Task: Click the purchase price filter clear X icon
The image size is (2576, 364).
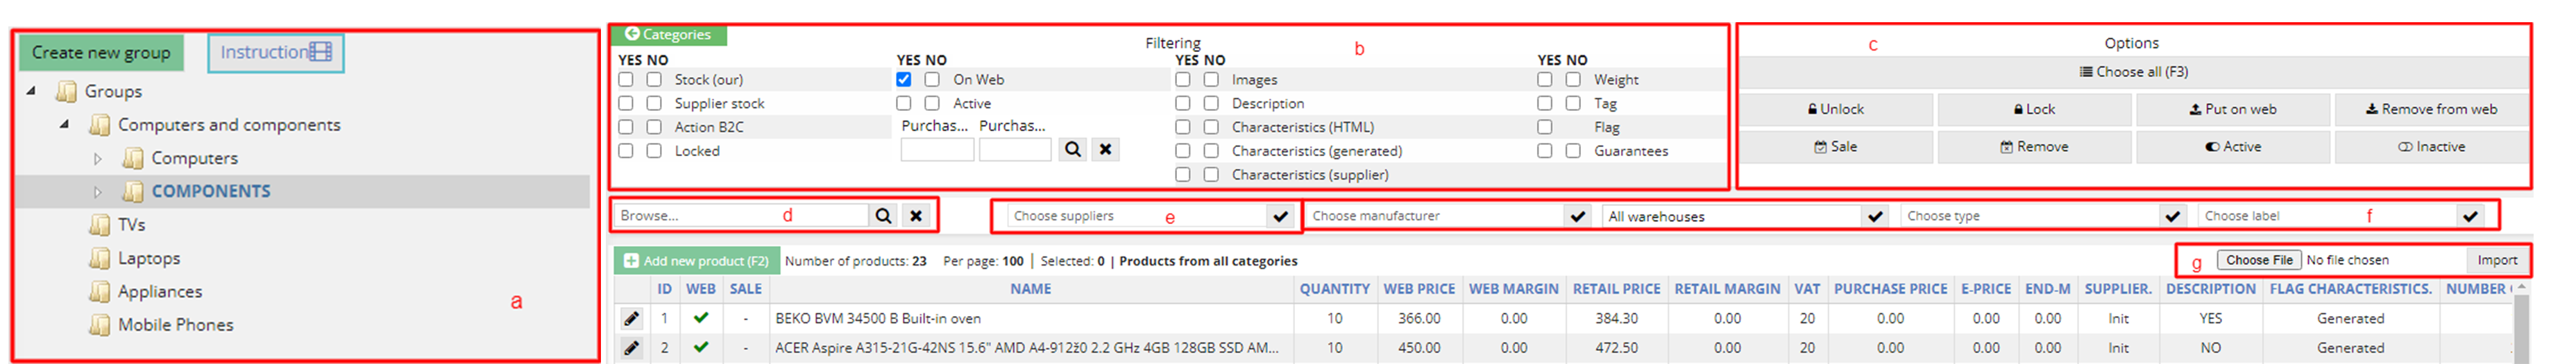Action: [x=1105, y=150]
